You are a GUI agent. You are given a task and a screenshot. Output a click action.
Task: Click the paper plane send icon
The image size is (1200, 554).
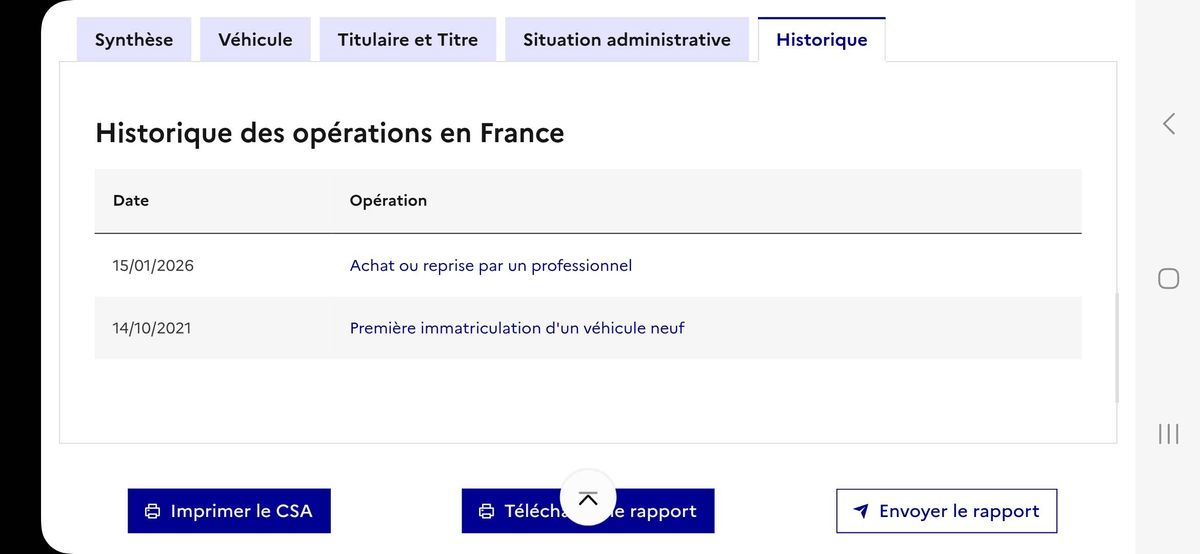[x=861, y=511]
